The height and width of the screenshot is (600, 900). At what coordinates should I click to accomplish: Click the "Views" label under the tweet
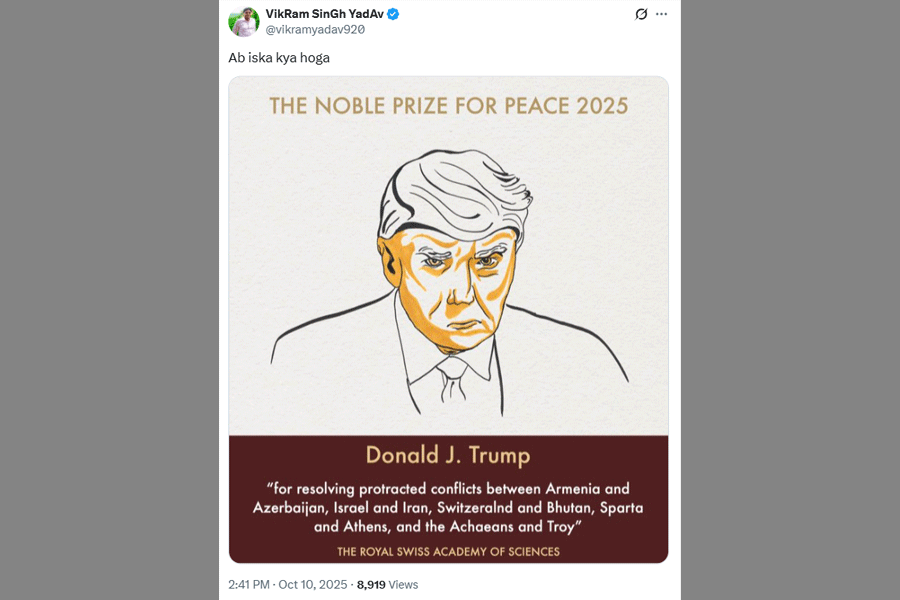[403, 585]
